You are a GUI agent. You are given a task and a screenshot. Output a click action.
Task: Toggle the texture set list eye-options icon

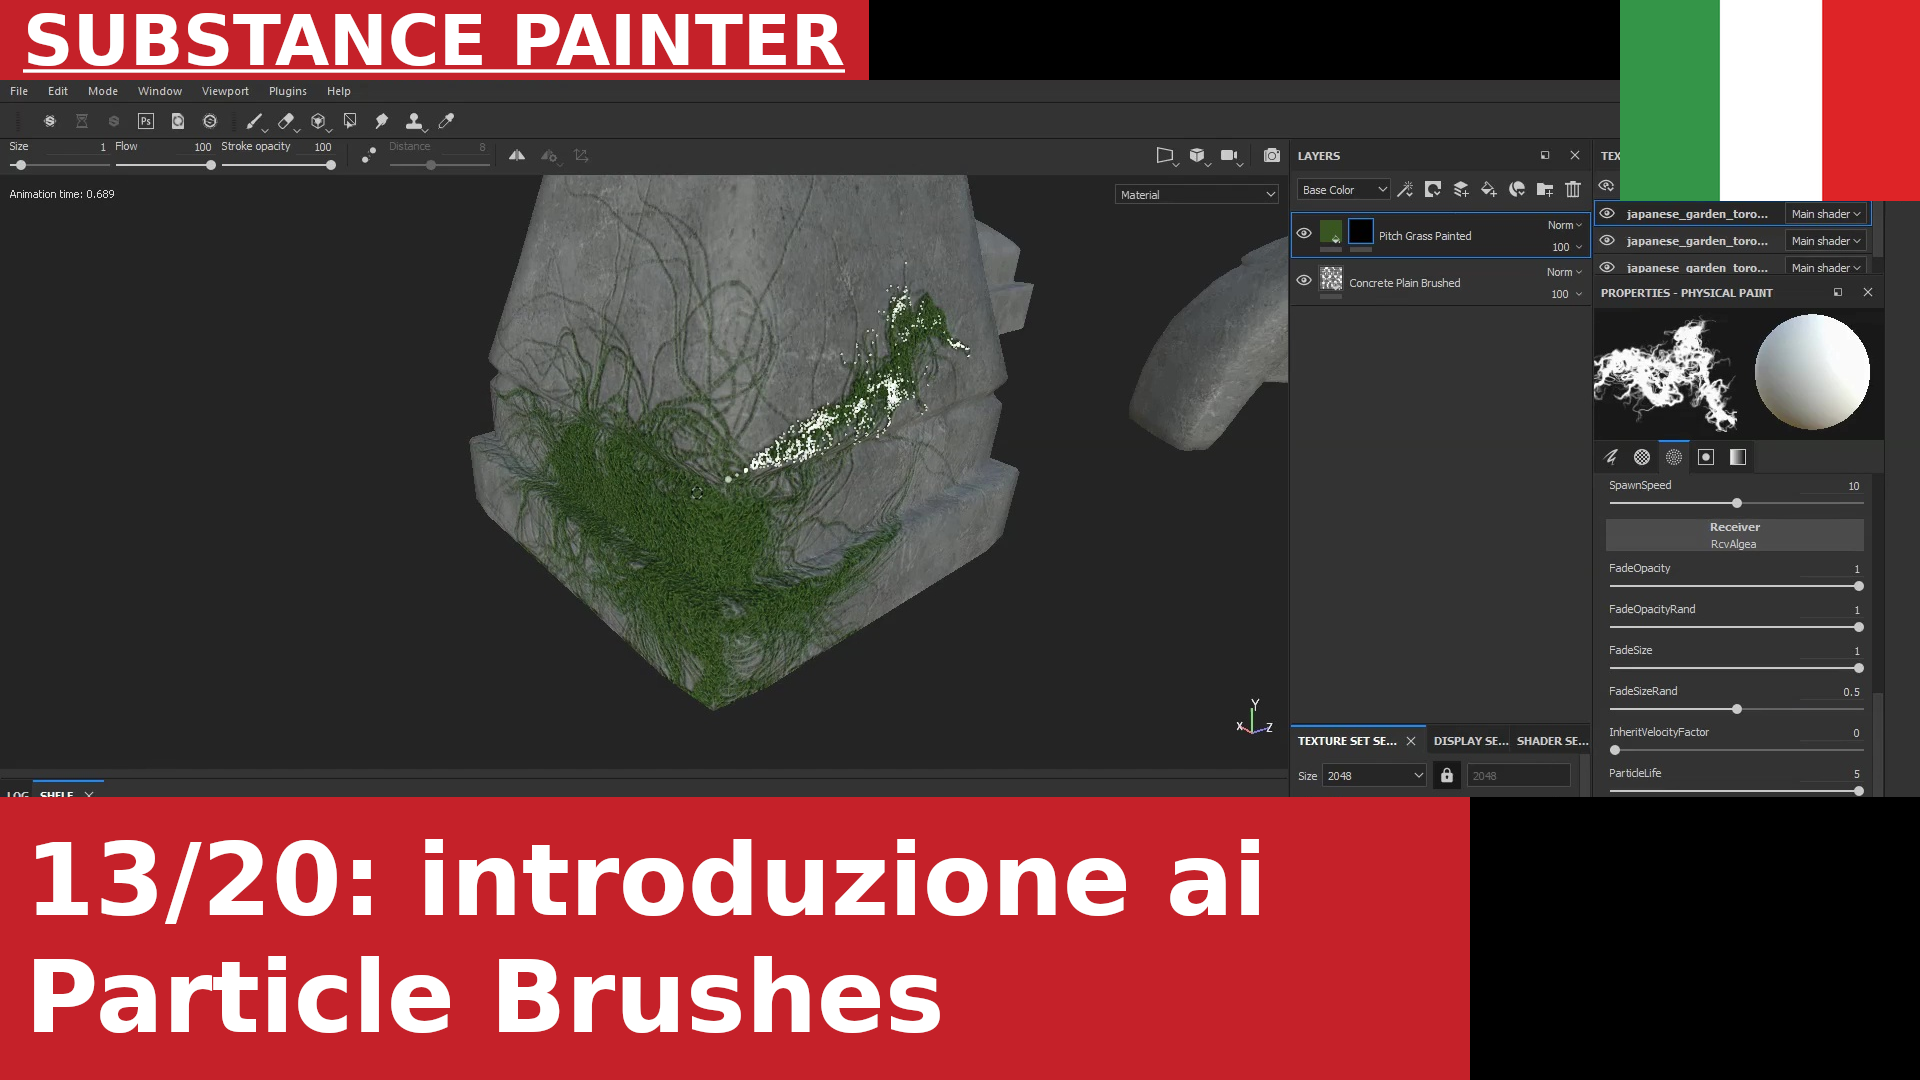(1607, 186)
